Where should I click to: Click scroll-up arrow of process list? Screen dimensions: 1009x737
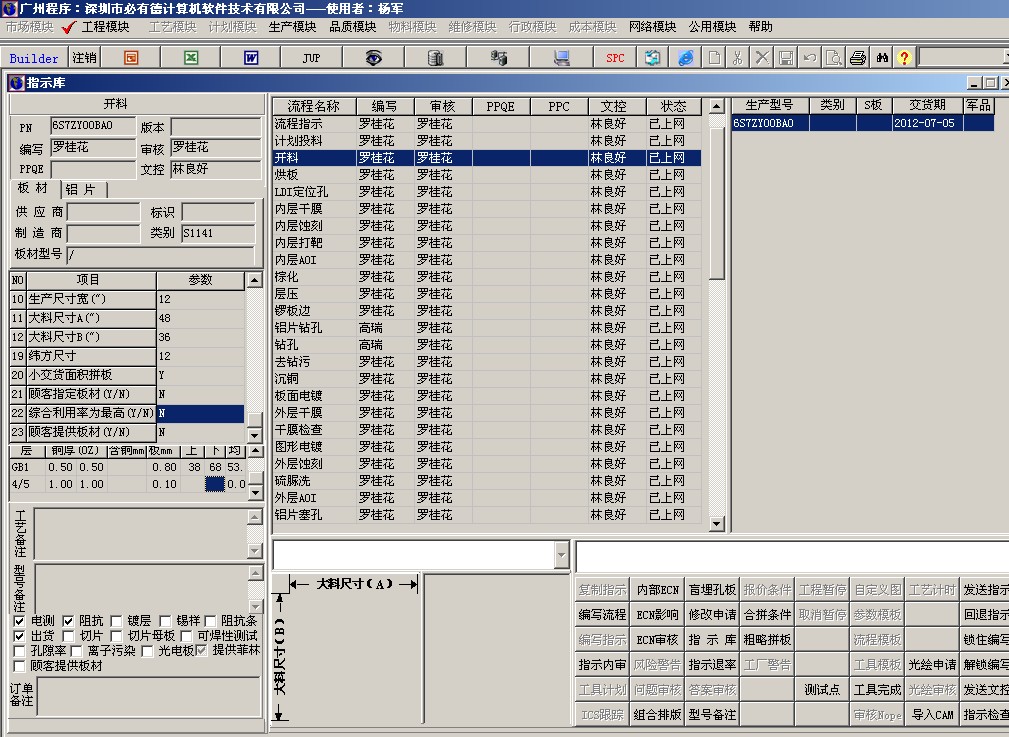point(717,106)
